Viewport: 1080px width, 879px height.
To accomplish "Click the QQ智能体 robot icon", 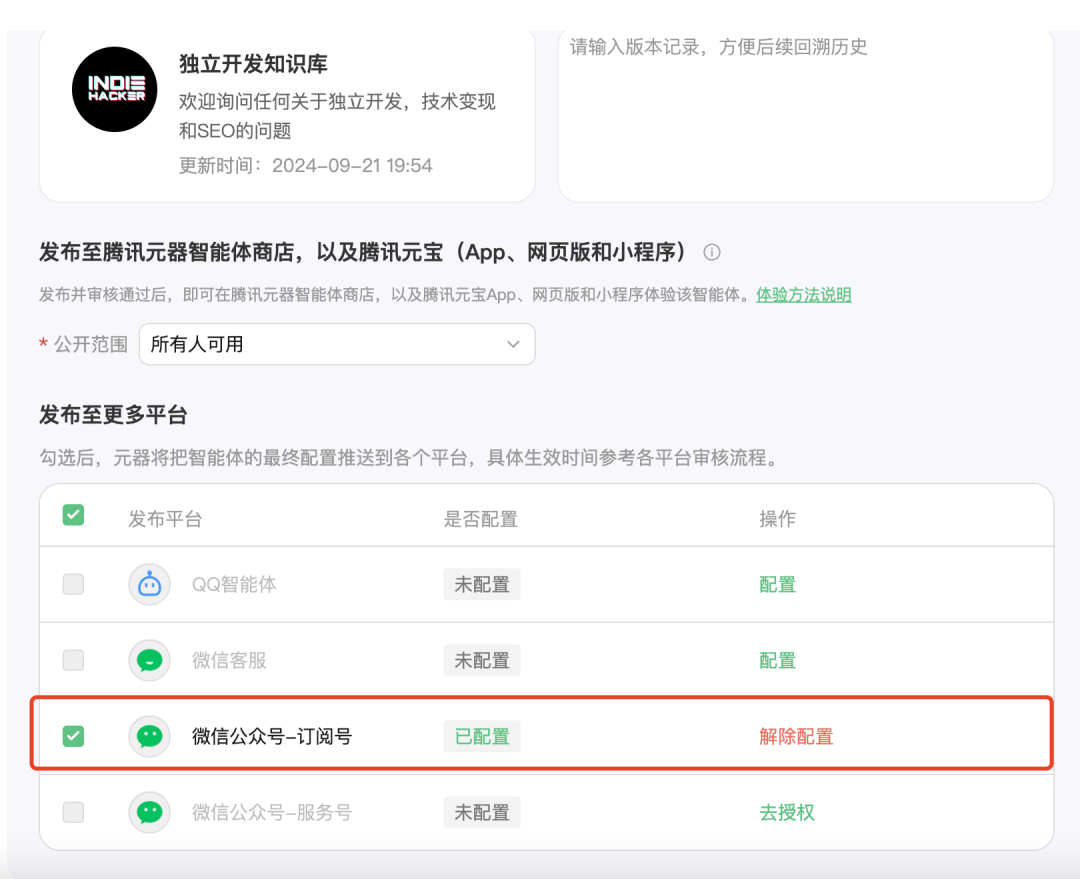I will (x=150, y=584).
